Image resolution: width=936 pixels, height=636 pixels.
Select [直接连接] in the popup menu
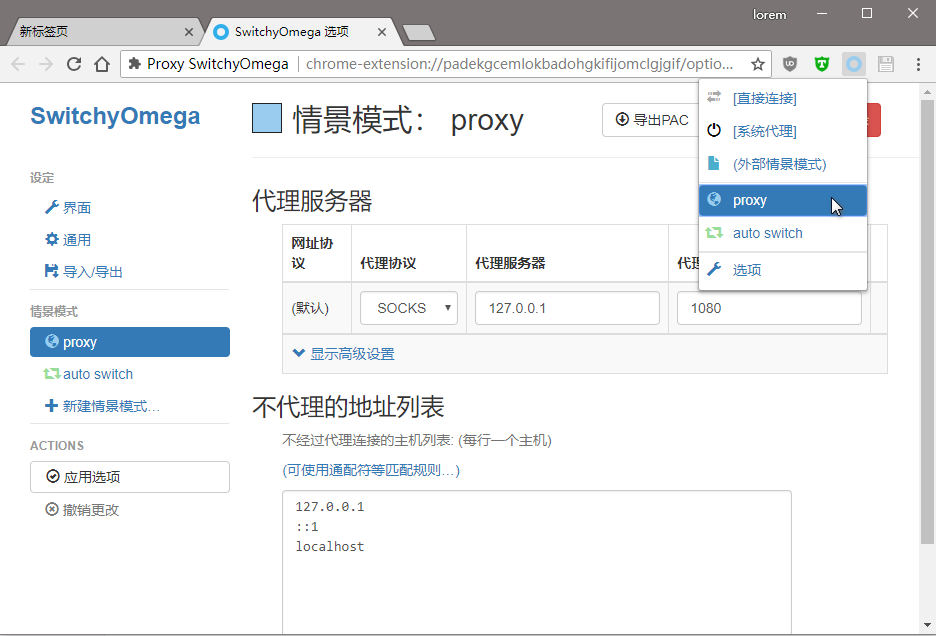pyautogui.click(x=783, y=98)
